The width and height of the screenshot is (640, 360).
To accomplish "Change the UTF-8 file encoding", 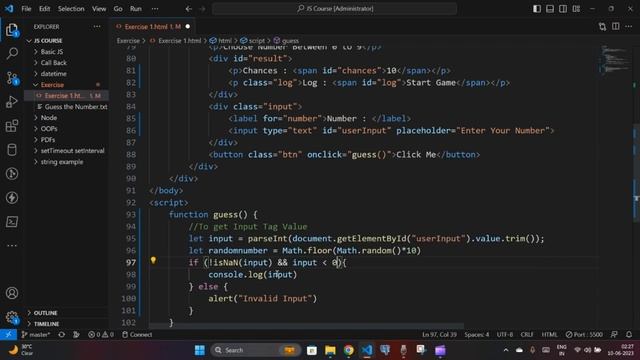I will pos(505,334).
